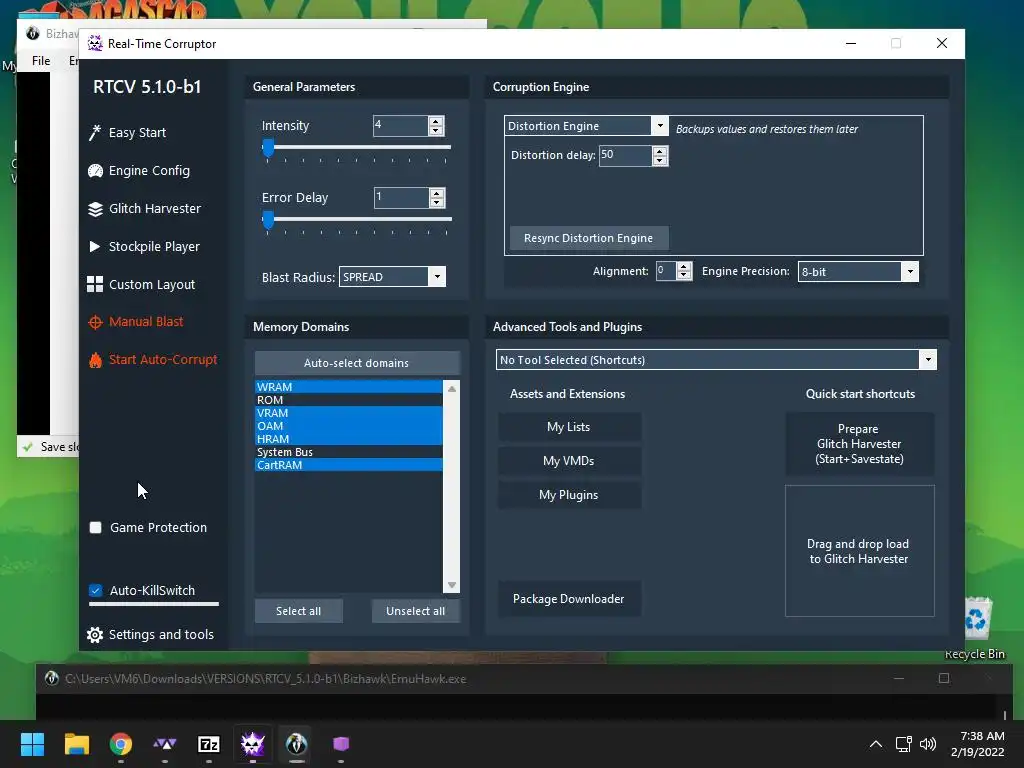Viewport: 1024px width, 768px height.
Task: Switch to BizHawk taskbar icon
Action: [296, 744]
